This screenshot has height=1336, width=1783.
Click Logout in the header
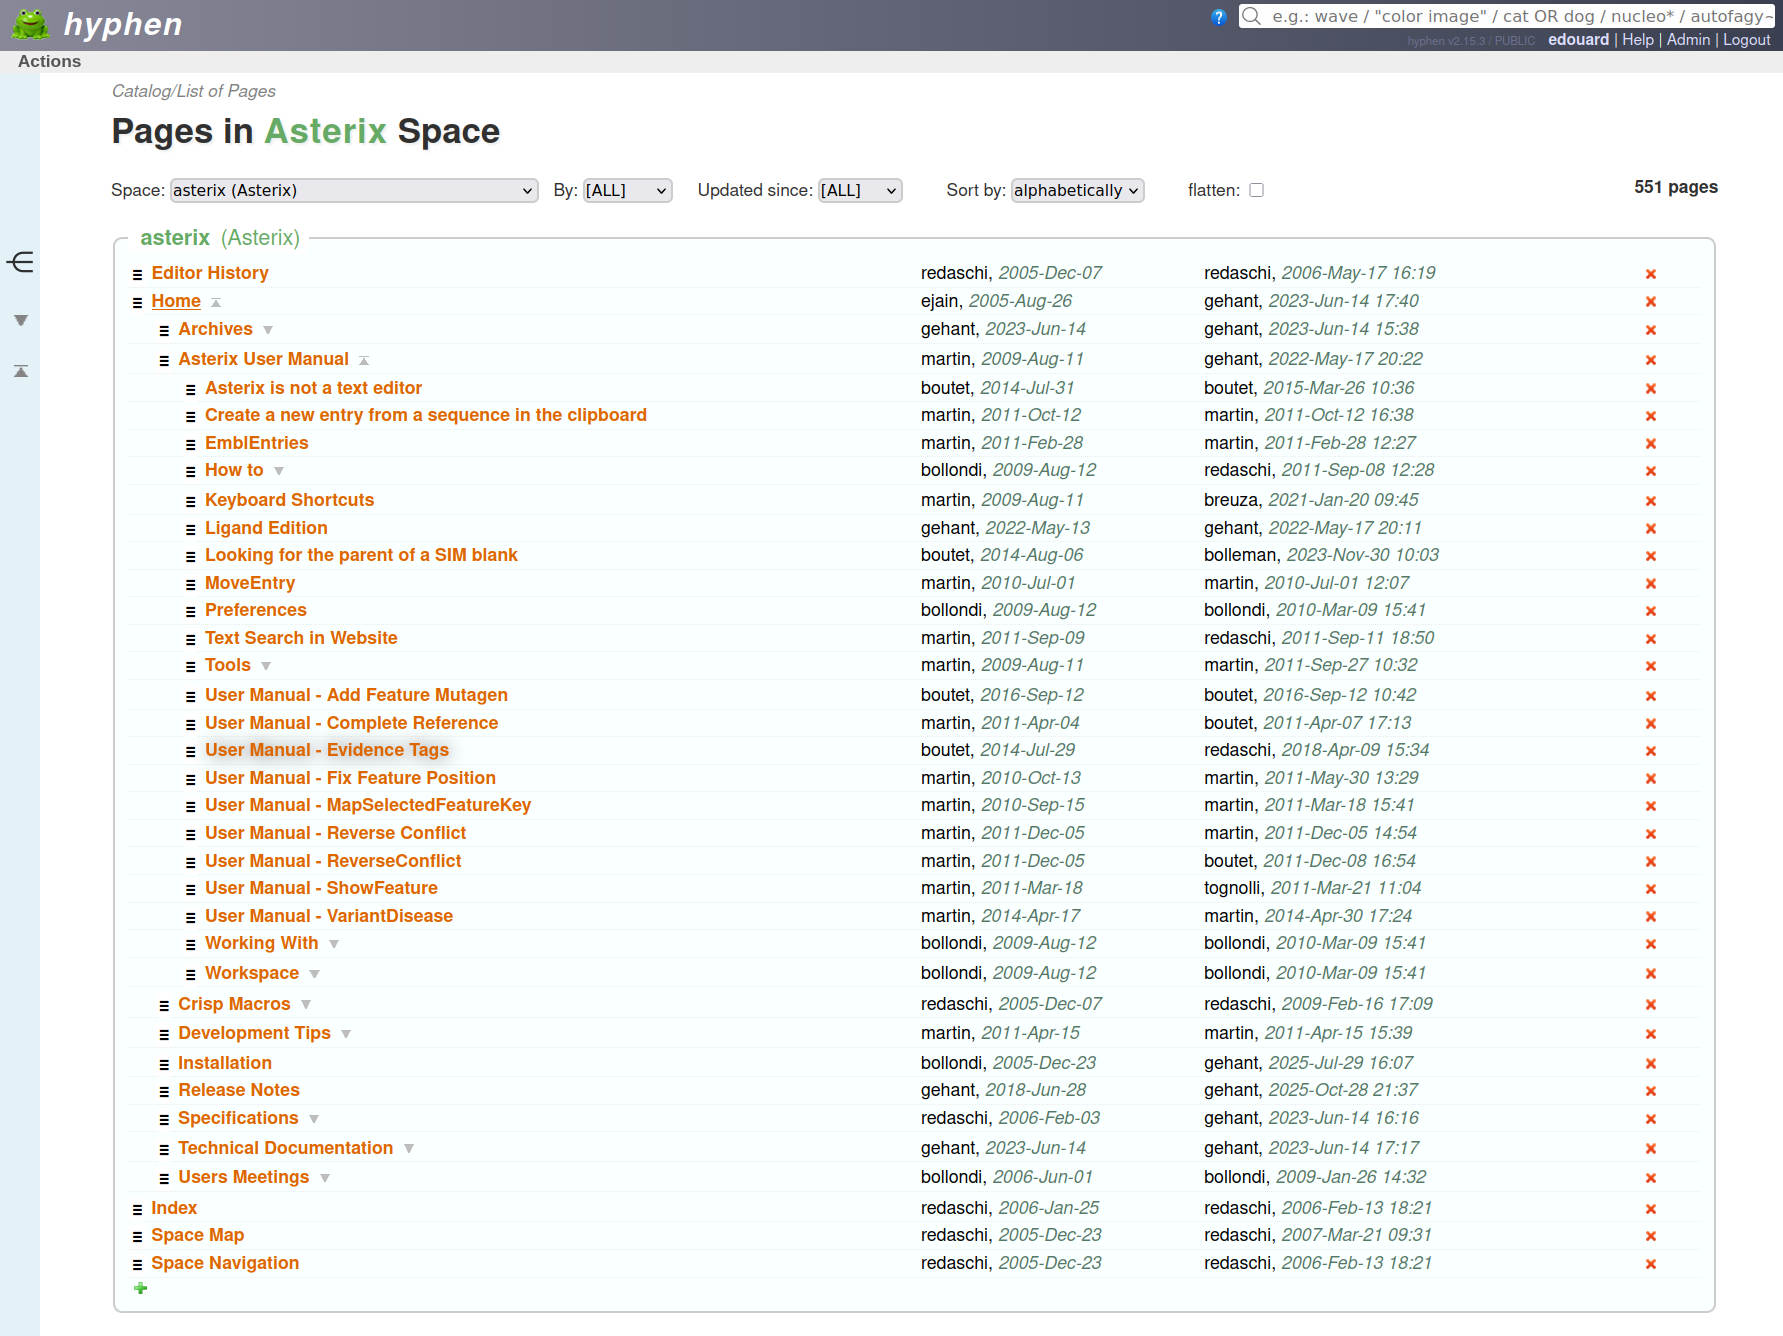[x=1746, y=40]
